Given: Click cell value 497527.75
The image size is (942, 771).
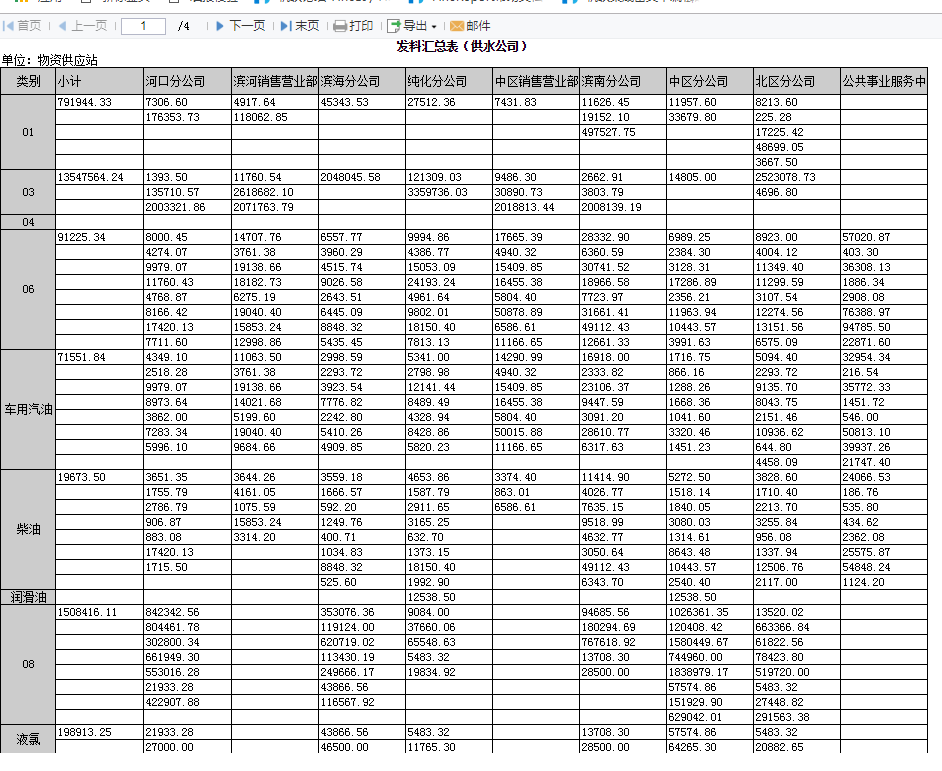Looking at the screenshot, I should (609, 132).
